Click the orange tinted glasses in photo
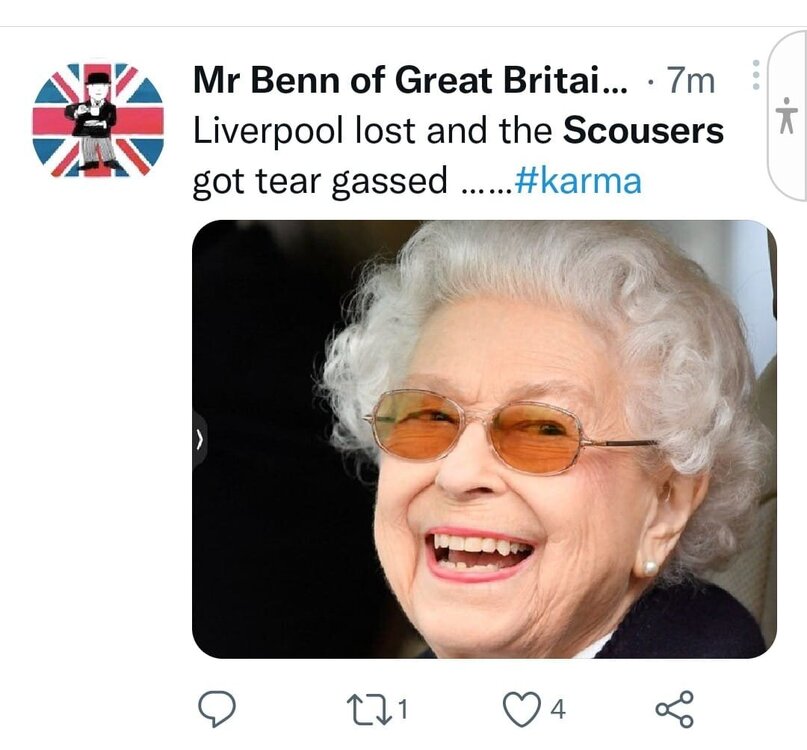The width and height of the screenshot is (807, 750). (x=510, y=430)
